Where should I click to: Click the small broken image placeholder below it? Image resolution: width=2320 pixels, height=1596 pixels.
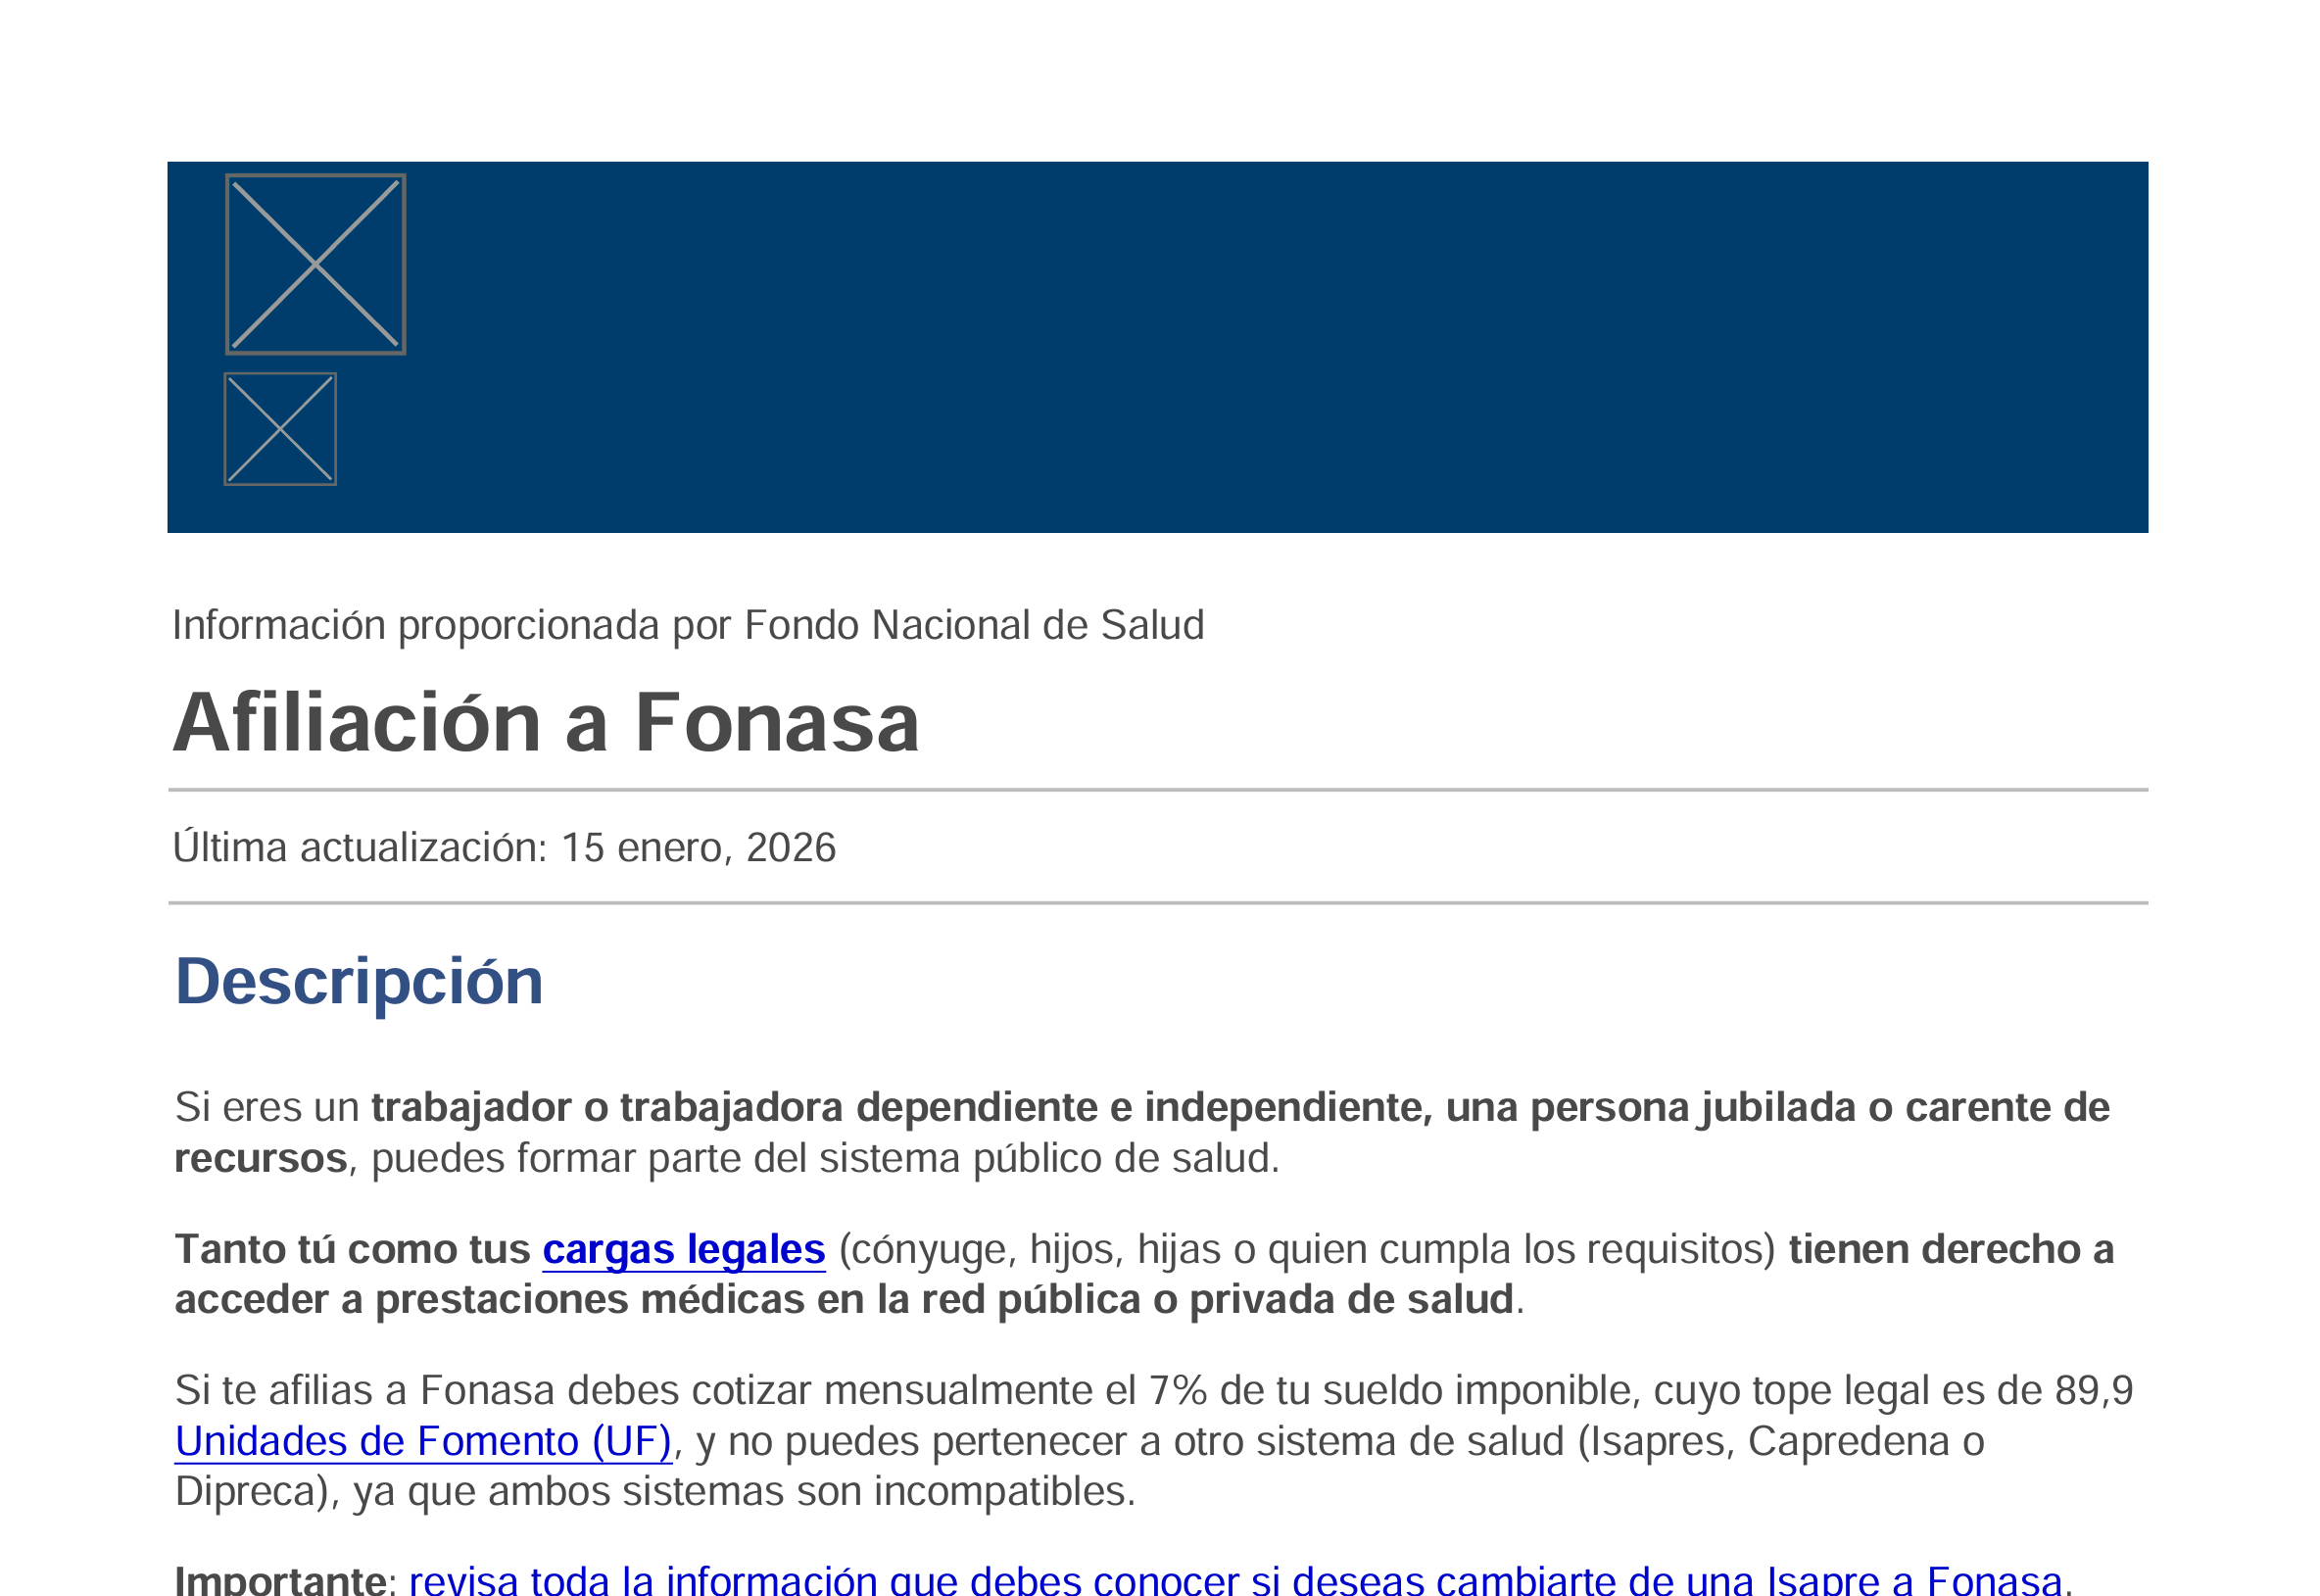(x=280, y=429)
